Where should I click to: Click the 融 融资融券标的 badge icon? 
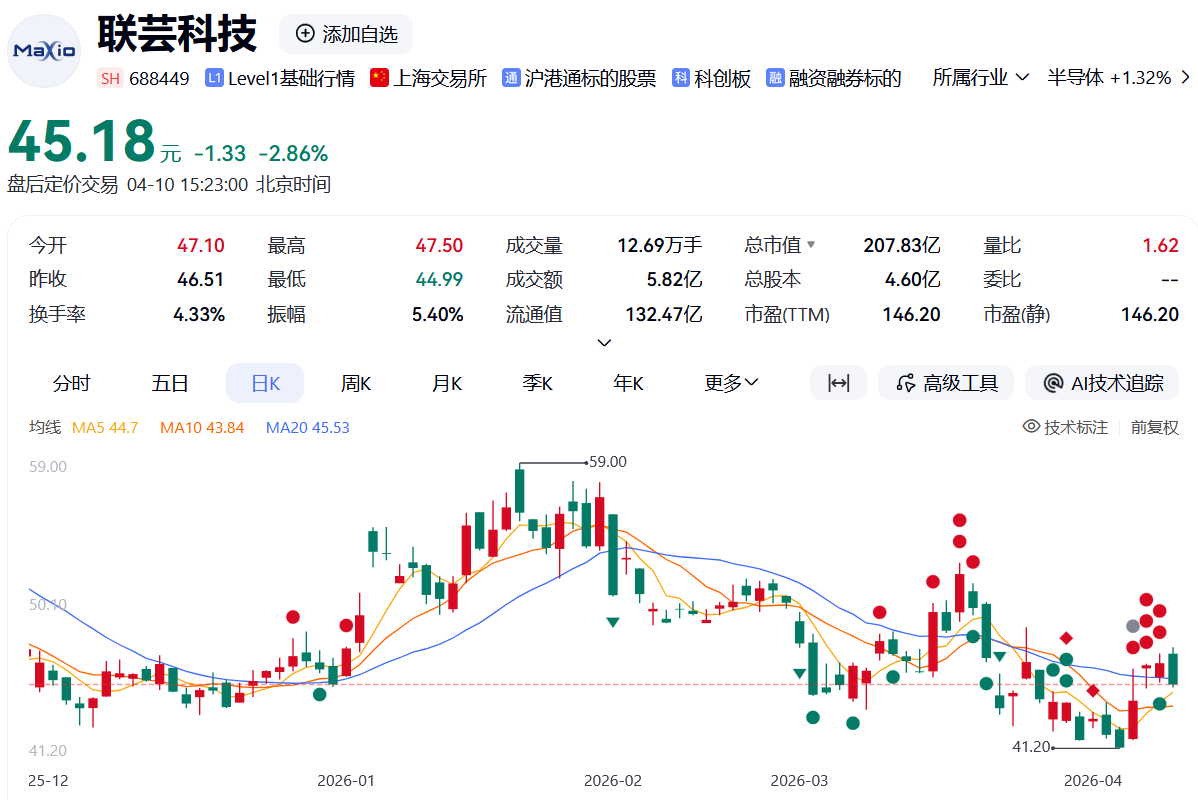[x=774, y=77]
